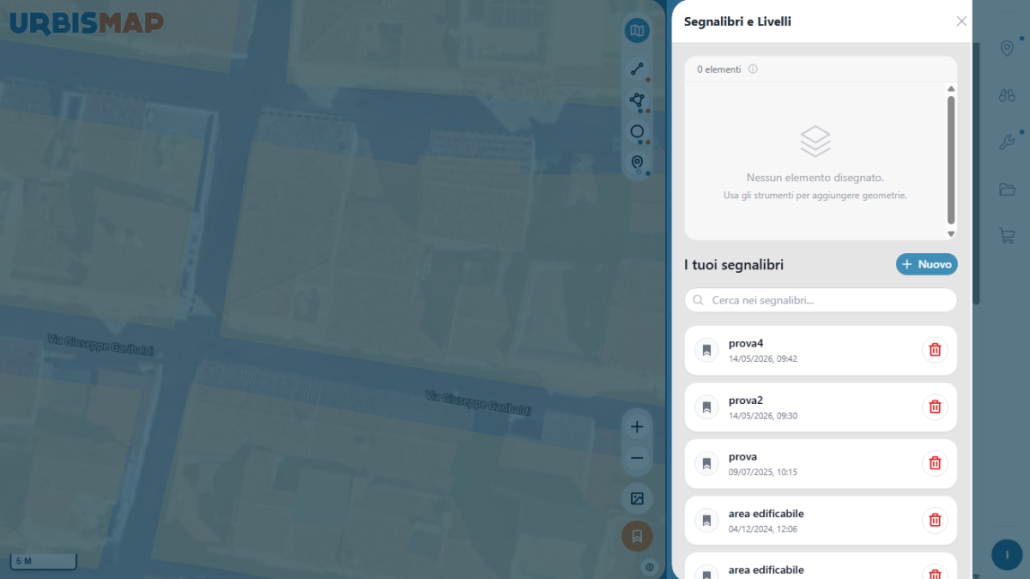The height and width of the screenshot is (579, 1030).
Task: Click the URBISMAP logo
Action: click(87, 23)
